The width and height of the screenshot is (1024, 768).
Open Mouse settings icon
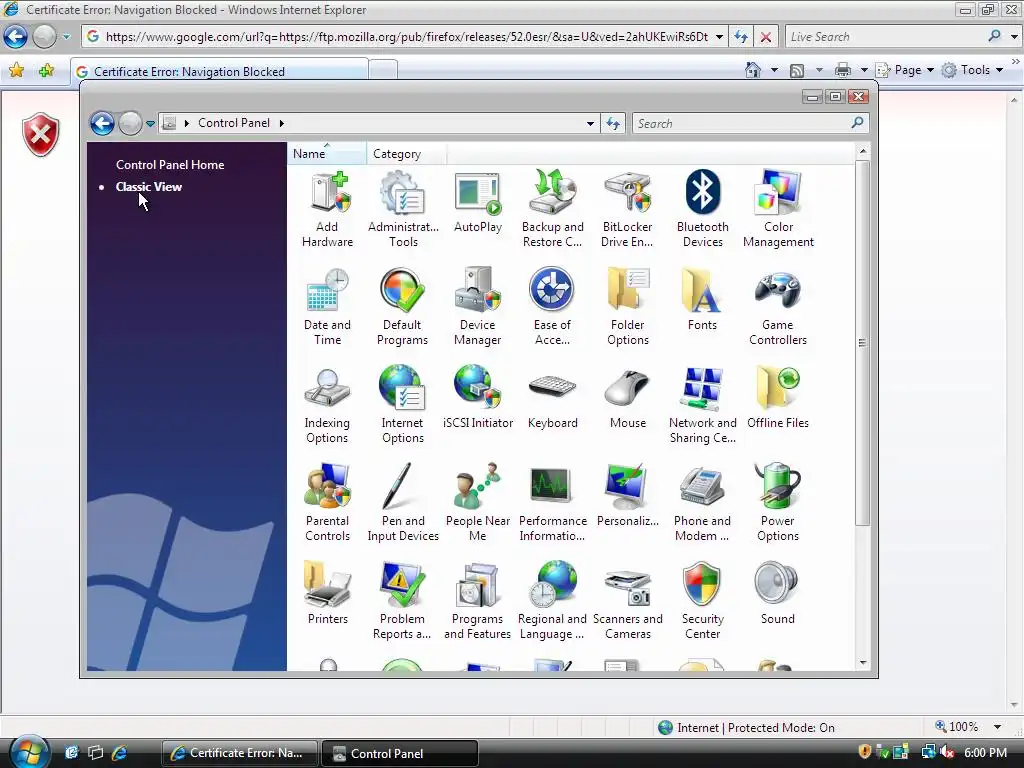(x=628, y=398)
